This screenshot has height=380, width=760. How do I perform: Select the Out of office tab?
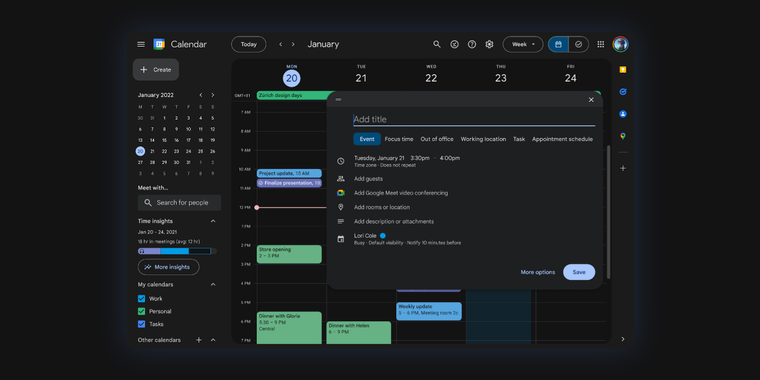click(x=437, y=139)
